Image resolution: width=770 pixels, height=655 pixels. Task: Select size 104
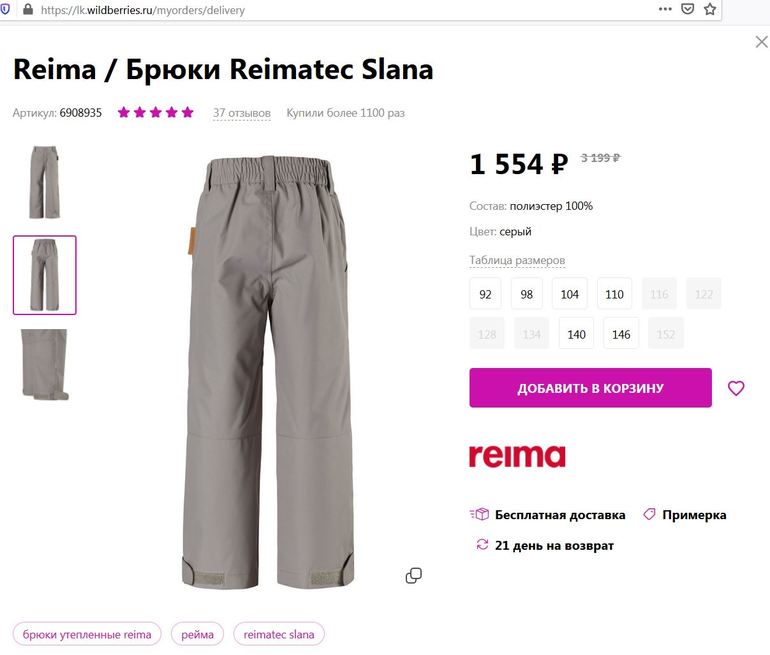pos(570,294)
